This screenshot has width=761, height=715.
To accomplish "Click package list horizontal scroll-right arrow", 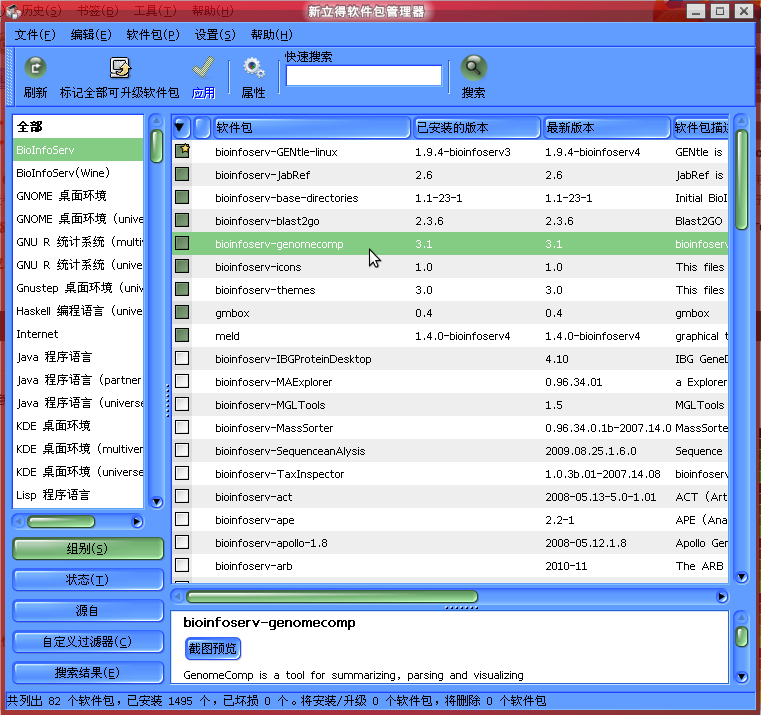I will click(x=722, y=597).
